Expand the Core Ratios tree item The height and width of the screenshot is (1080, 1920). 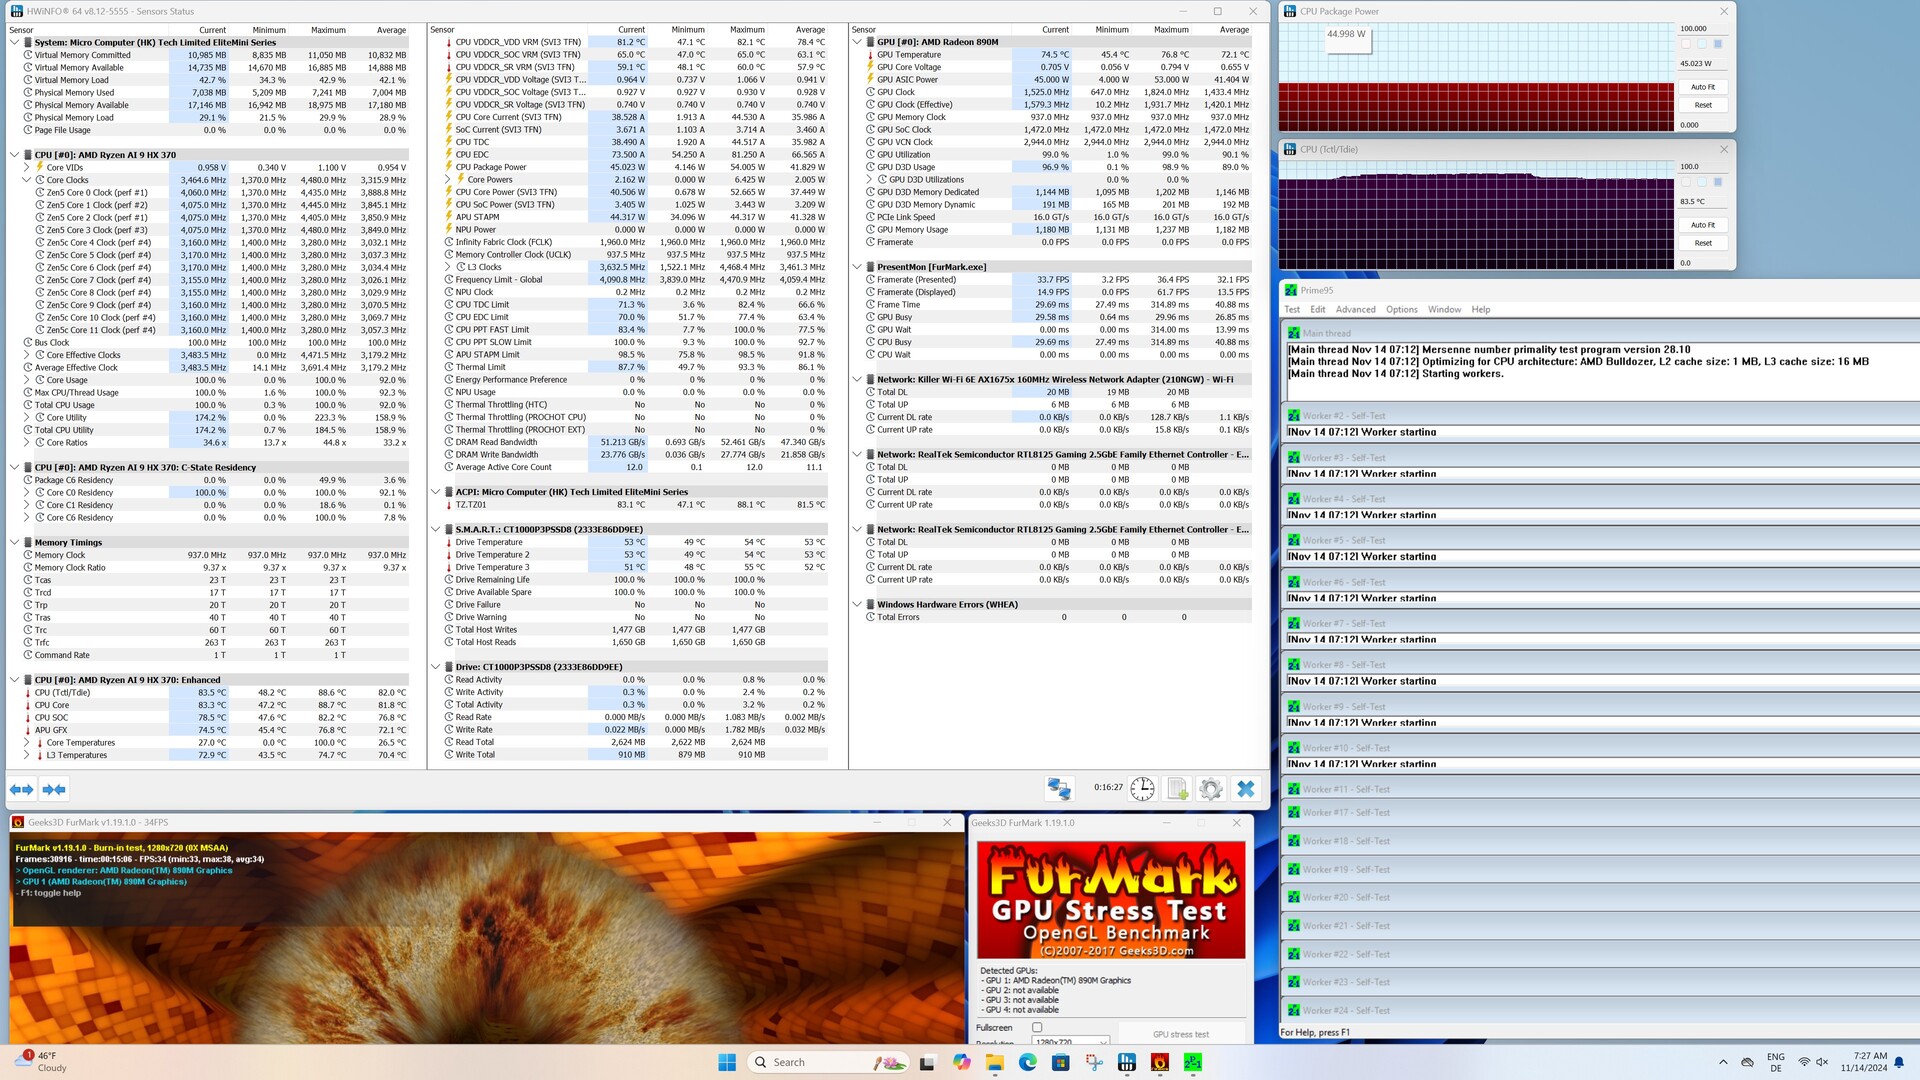[27, 443]
